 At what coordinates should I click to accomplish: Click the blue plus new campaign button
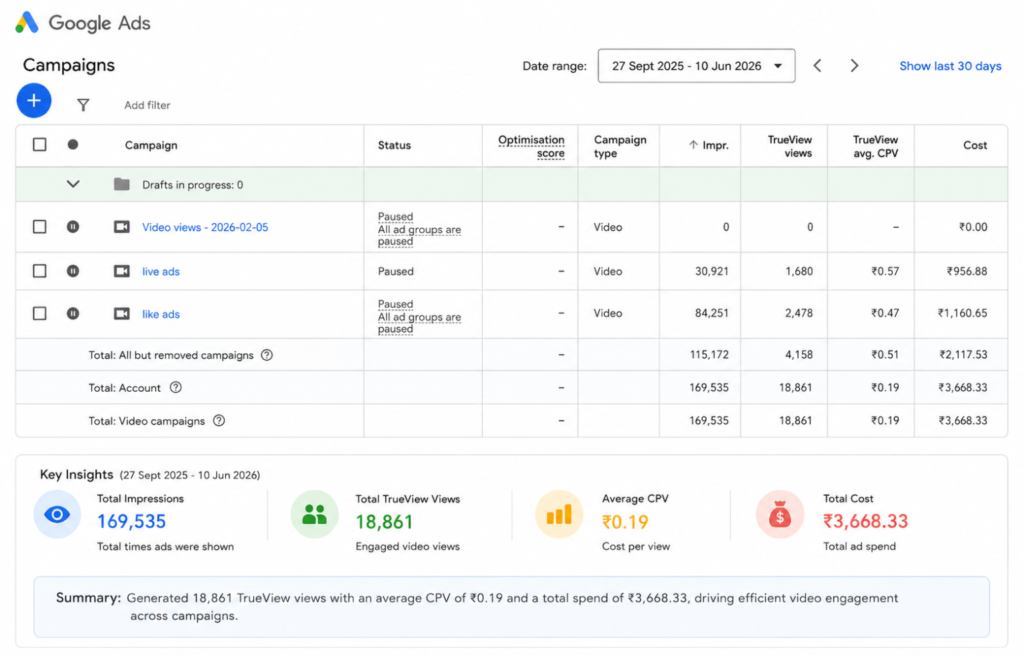[34, 101]
